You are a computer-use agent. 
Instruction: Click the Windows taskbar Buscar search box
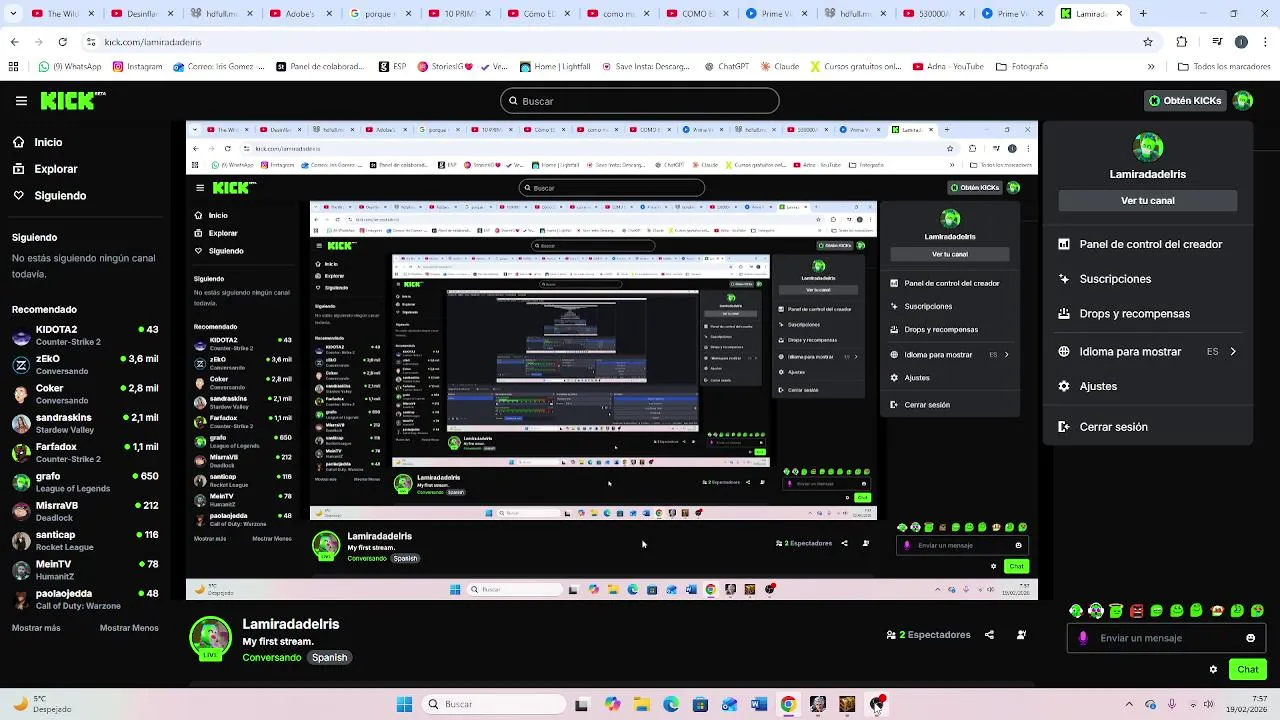coord(494,704)
